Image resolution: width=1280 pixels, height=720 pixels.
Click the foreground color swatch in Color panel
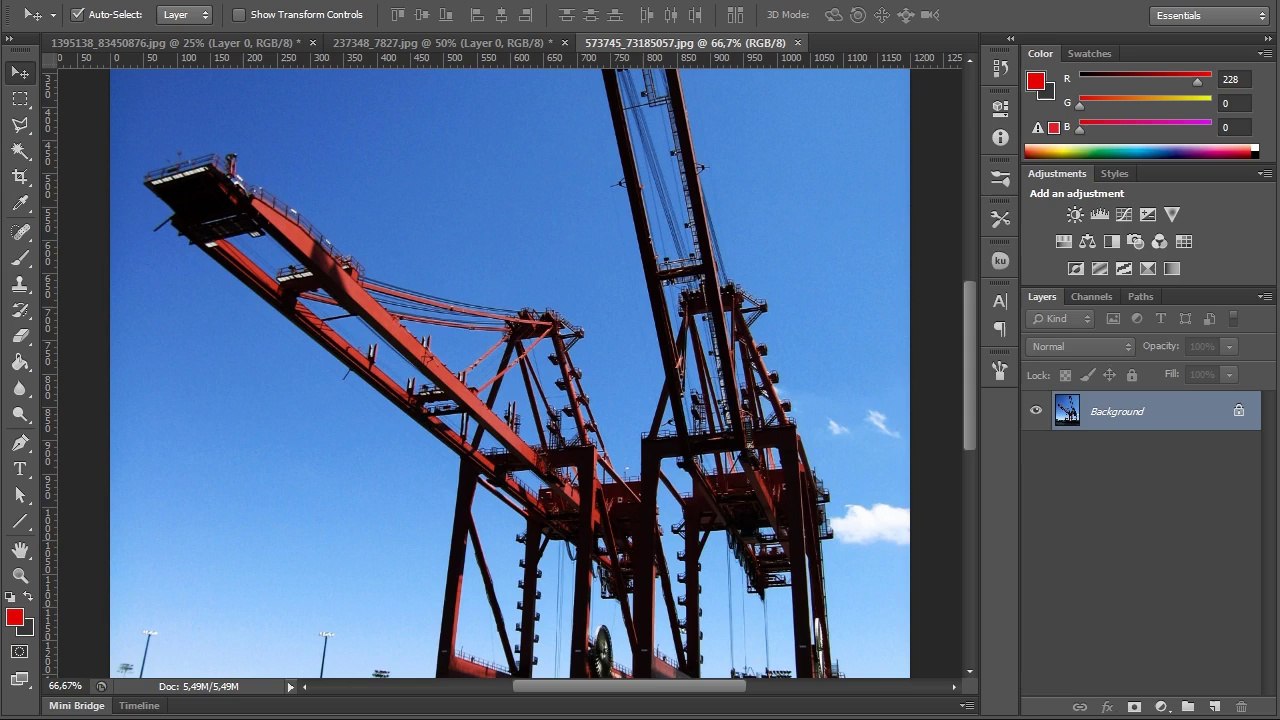coord(1036,81)
